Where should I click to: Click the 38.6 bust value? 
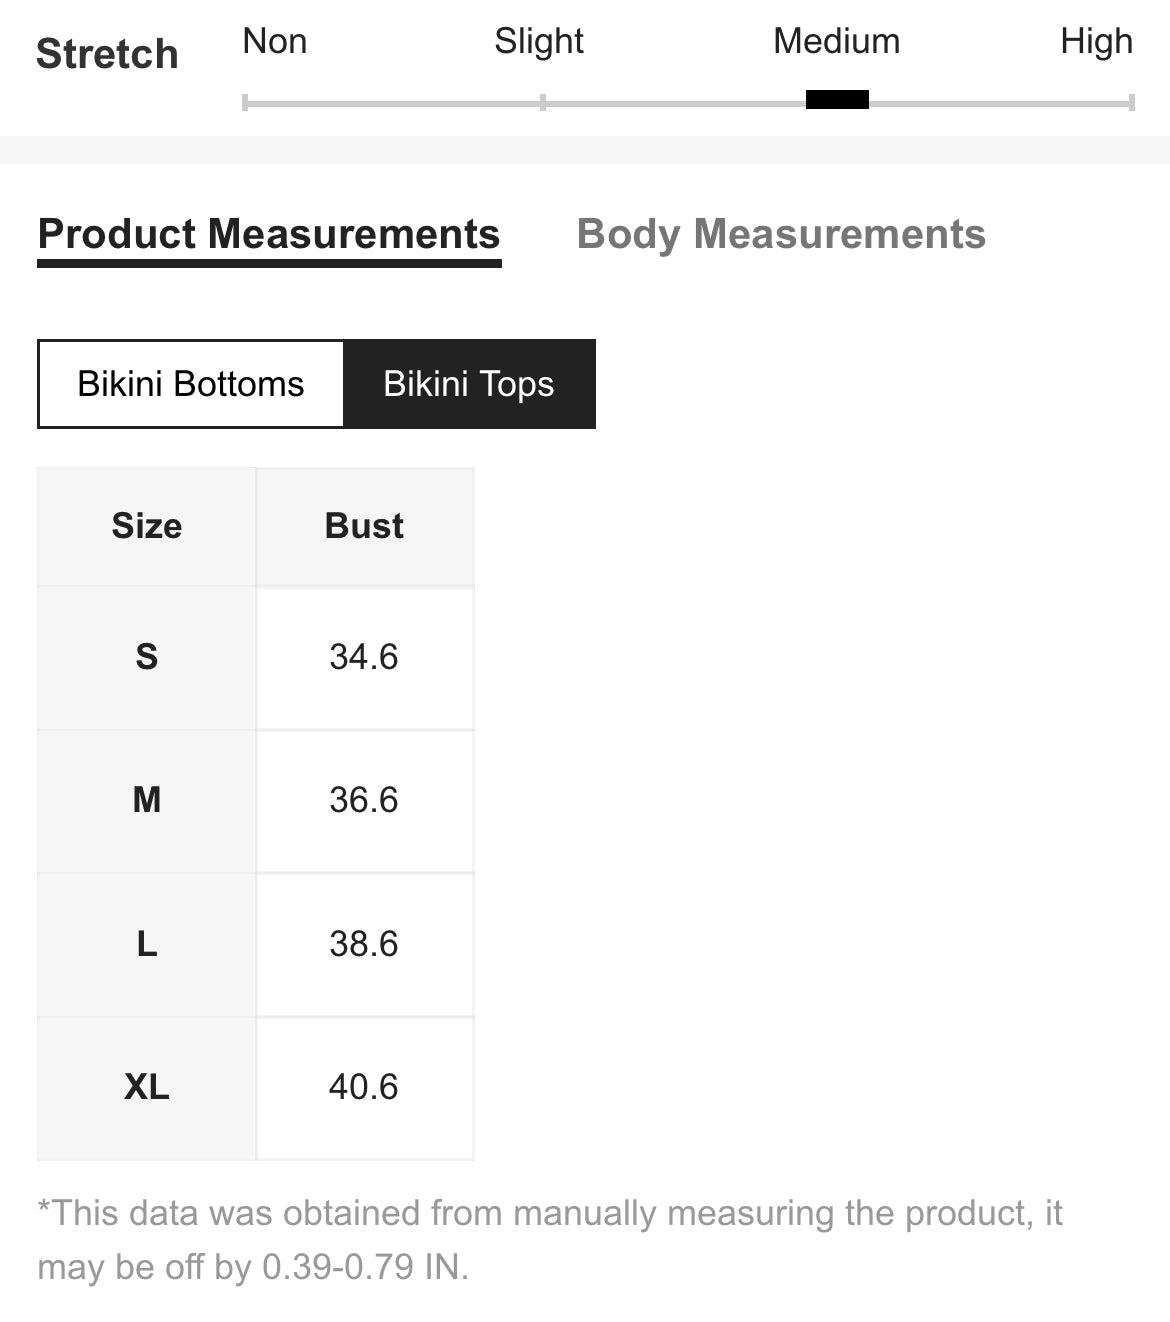click(364, 944)
